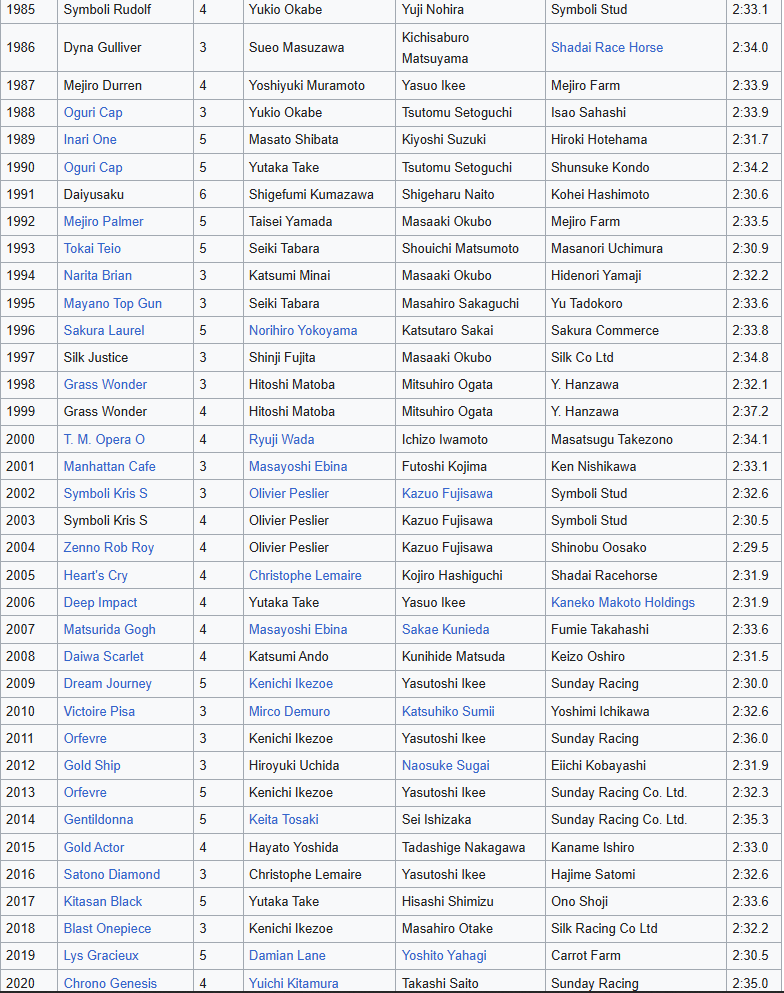784x993 pixels.
Task: Open the Gold Actor link
Action: [94, 847]
